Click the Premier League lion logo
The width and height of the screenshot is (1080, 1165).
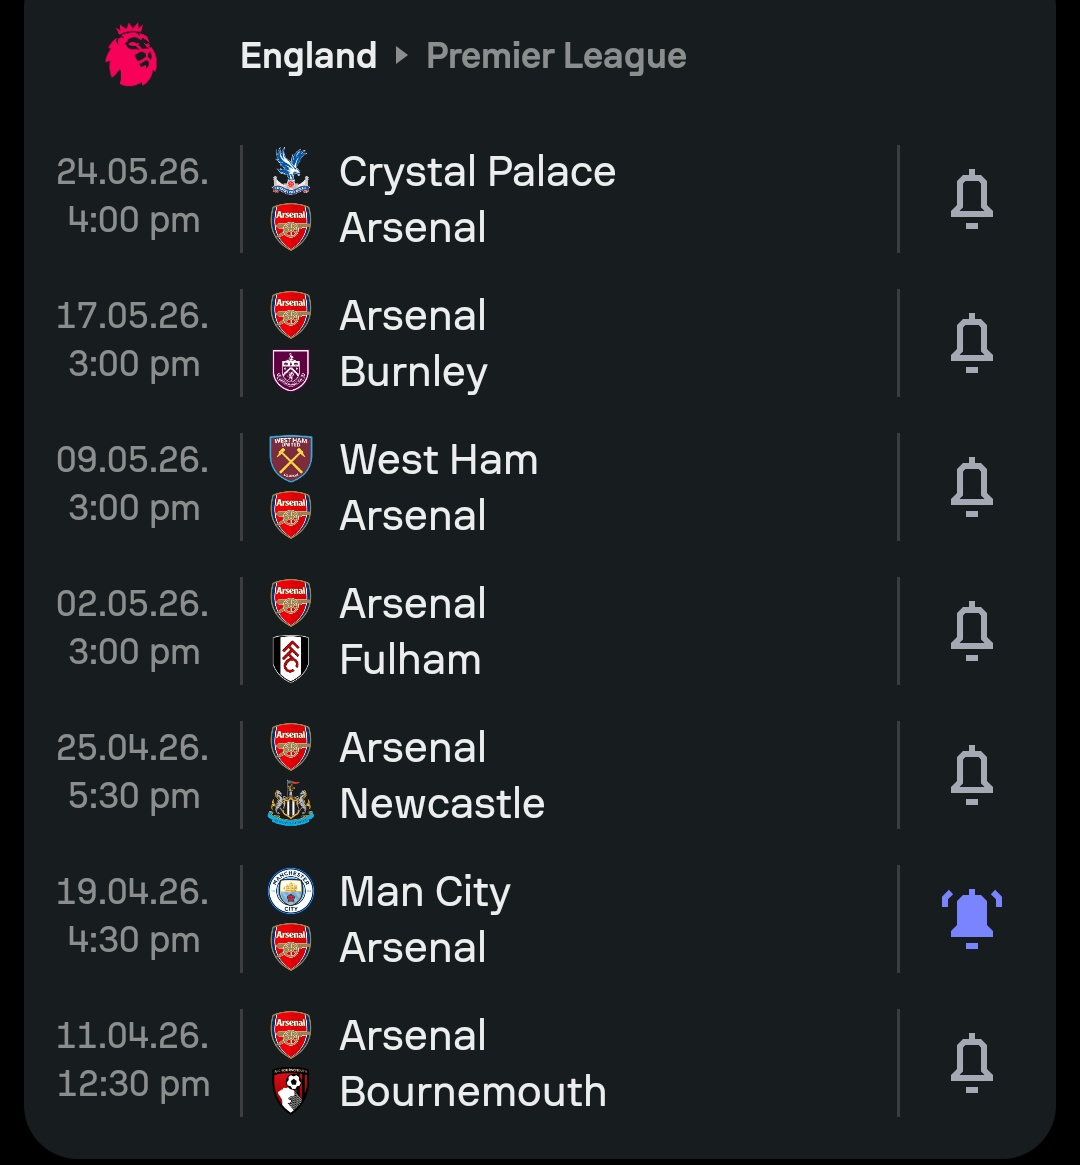click(x=132, y=55)
